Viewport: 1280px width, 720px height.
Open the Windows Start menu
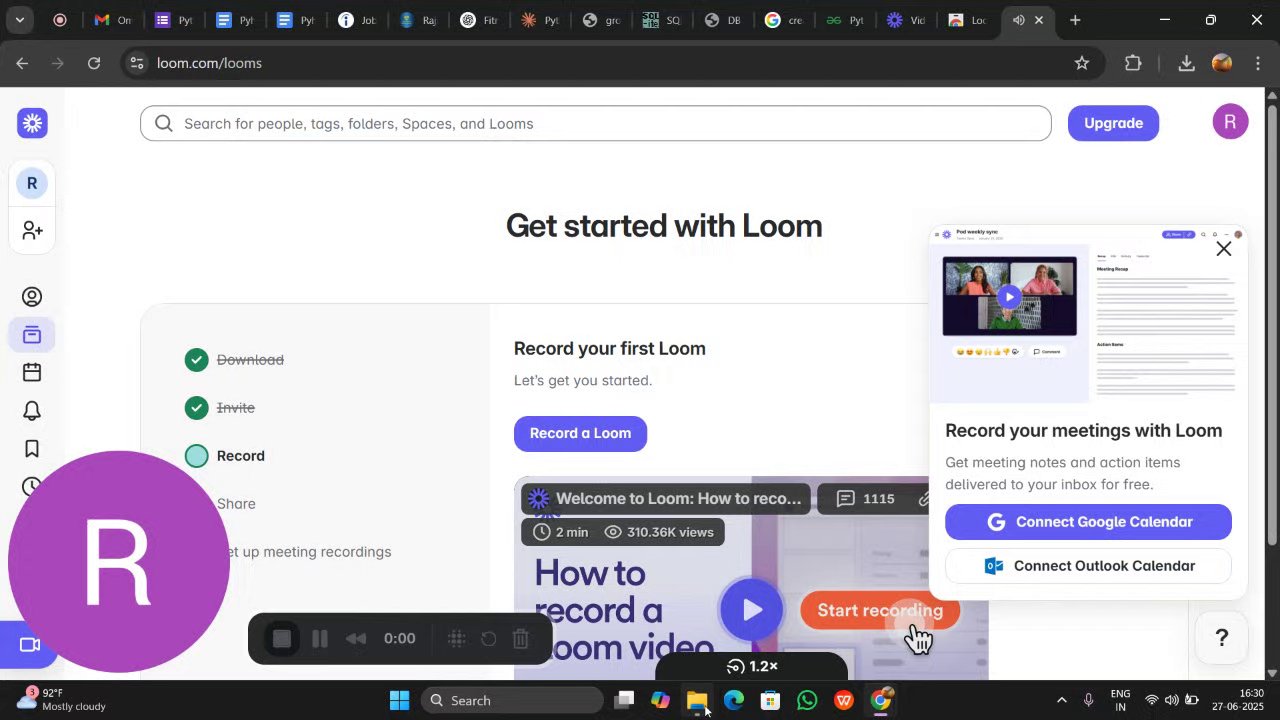tap(399, 700)
